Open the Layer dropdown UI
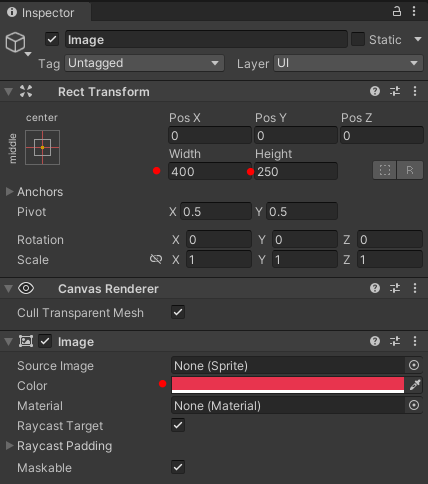The width and height of the screenshot is (428, 484). click(x=348, y=63)
